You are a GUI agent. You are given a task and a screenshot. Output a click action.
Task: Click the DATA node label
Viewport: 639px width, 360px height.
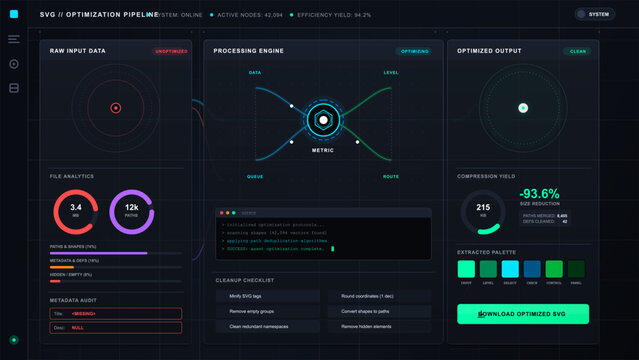[255, 73]
